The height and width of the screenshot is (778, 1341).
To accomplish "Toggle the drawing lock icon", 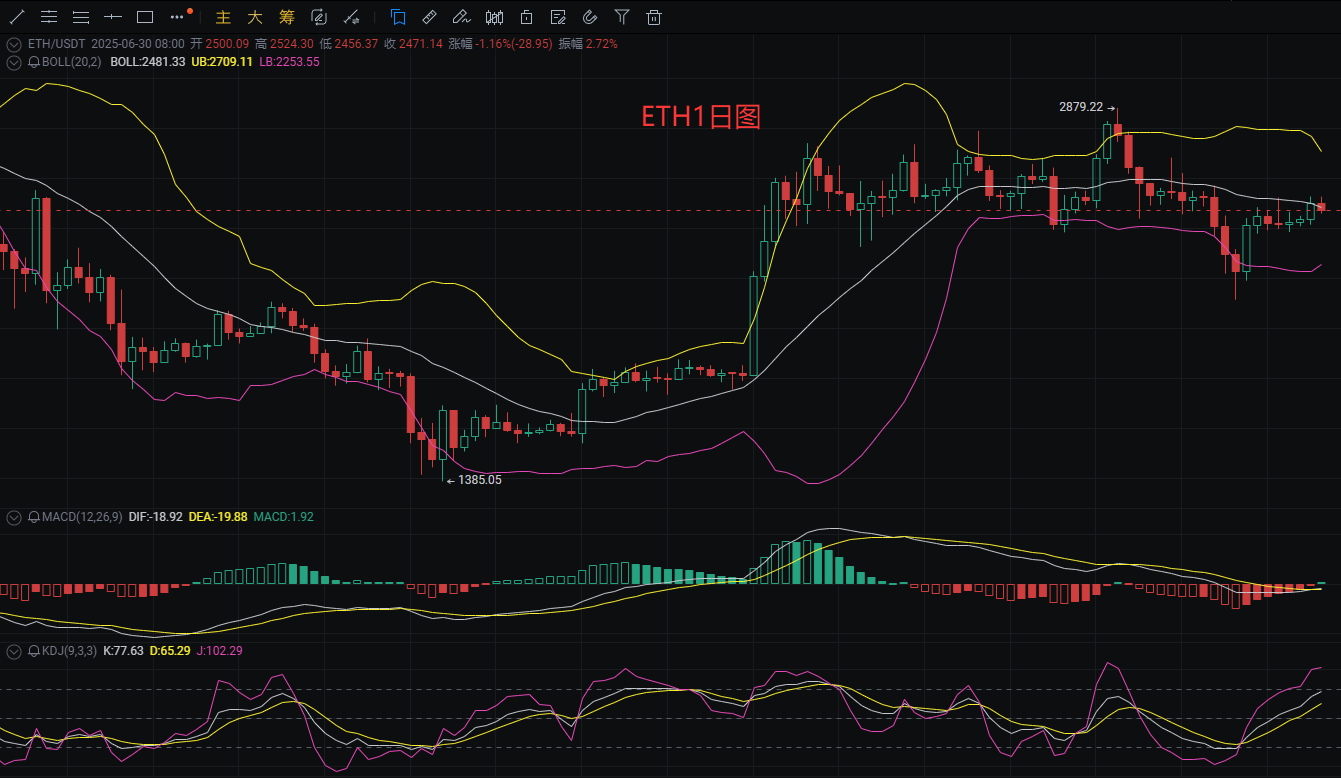I will (526, 17).
